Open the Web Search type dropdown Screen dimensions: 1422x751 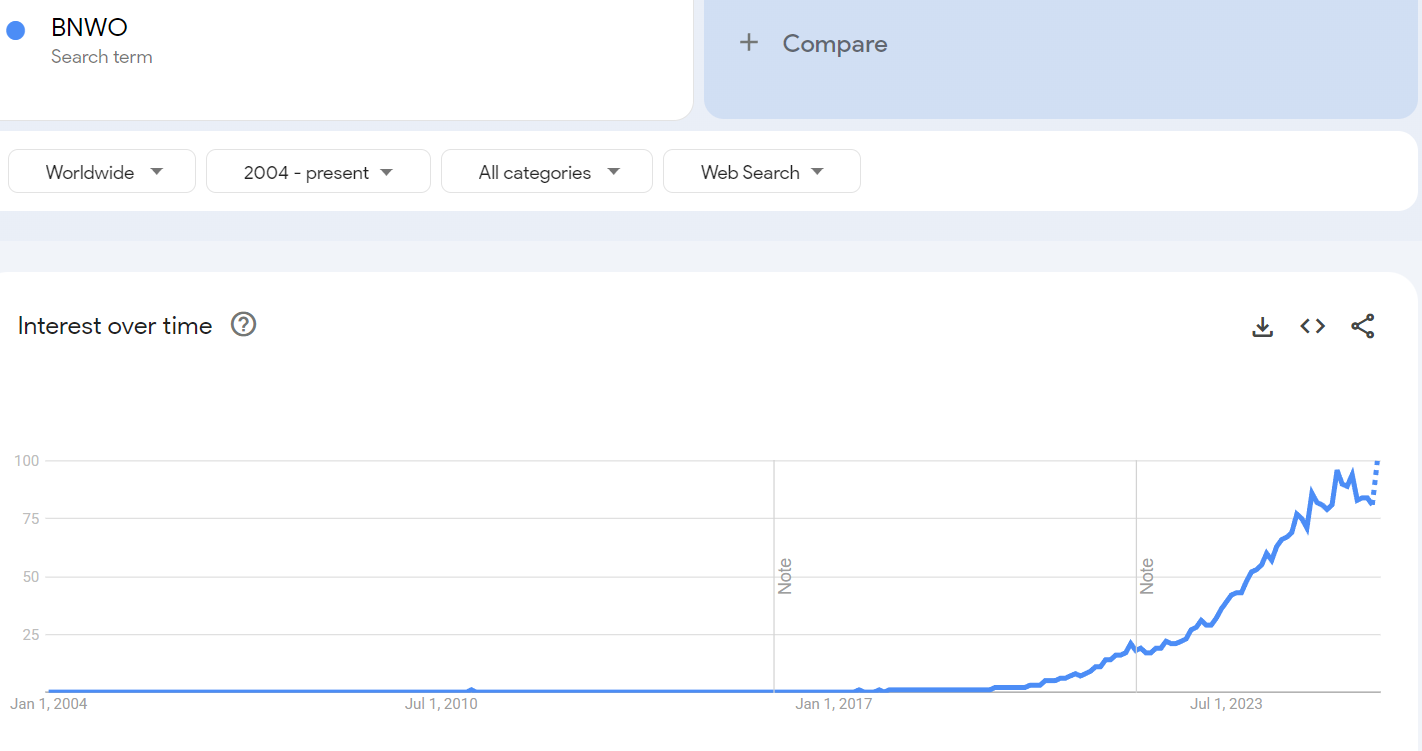tap(762, 172)
